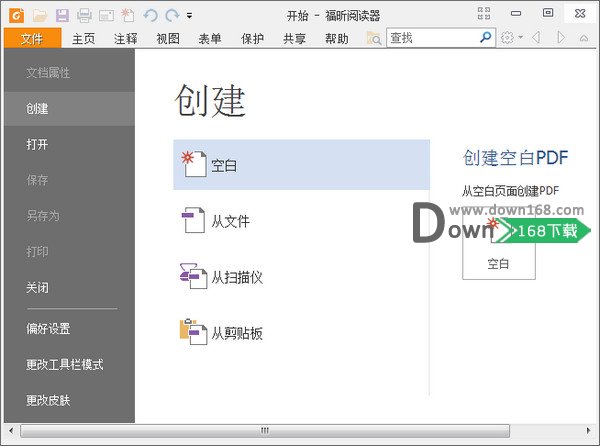
Task: Click the magnifier icon in the find box
Action: click(486, 37)
